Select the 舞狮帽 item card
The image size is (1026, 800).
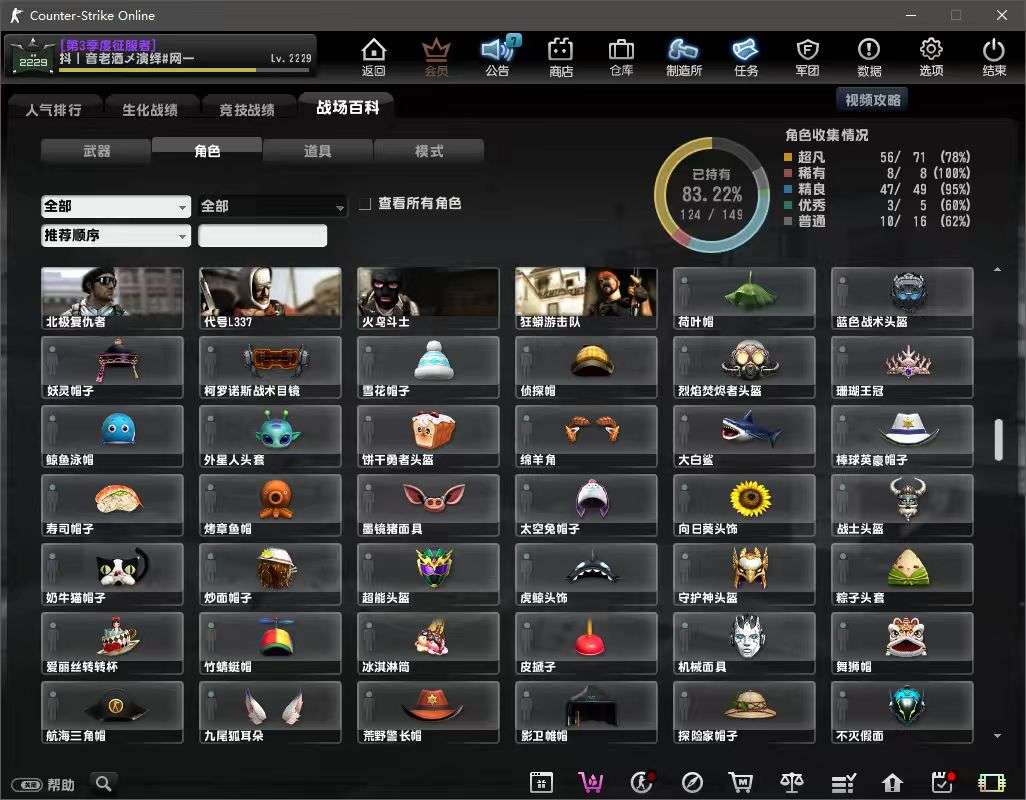[902, 643]
